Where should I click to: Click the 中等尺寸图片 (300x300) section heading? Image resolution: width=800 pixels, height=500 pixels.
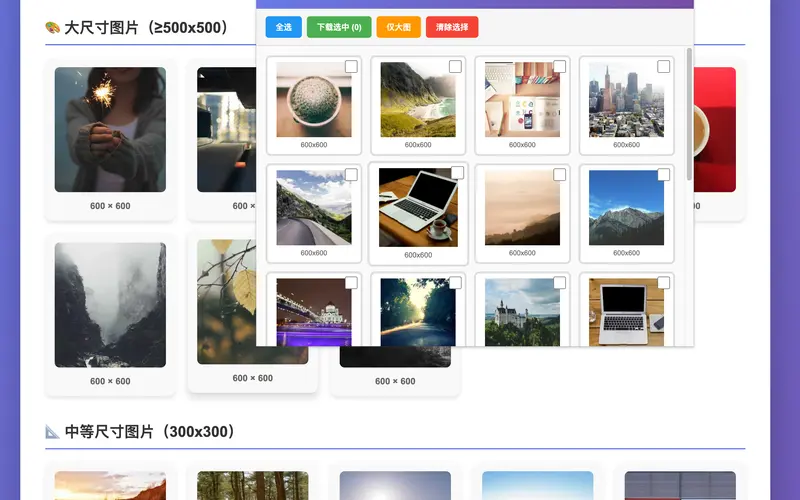(x=150, y=432)
